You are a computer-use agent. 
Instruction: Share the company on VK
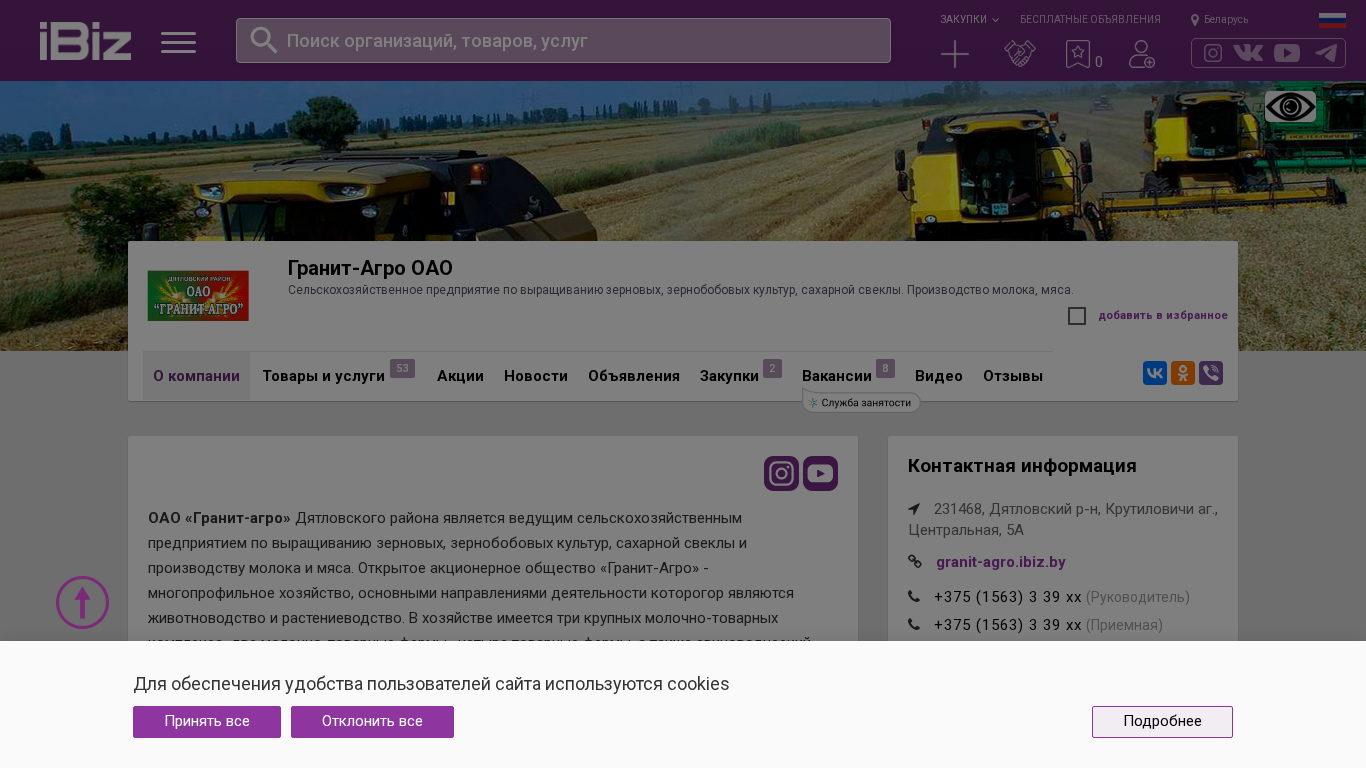1155,373
